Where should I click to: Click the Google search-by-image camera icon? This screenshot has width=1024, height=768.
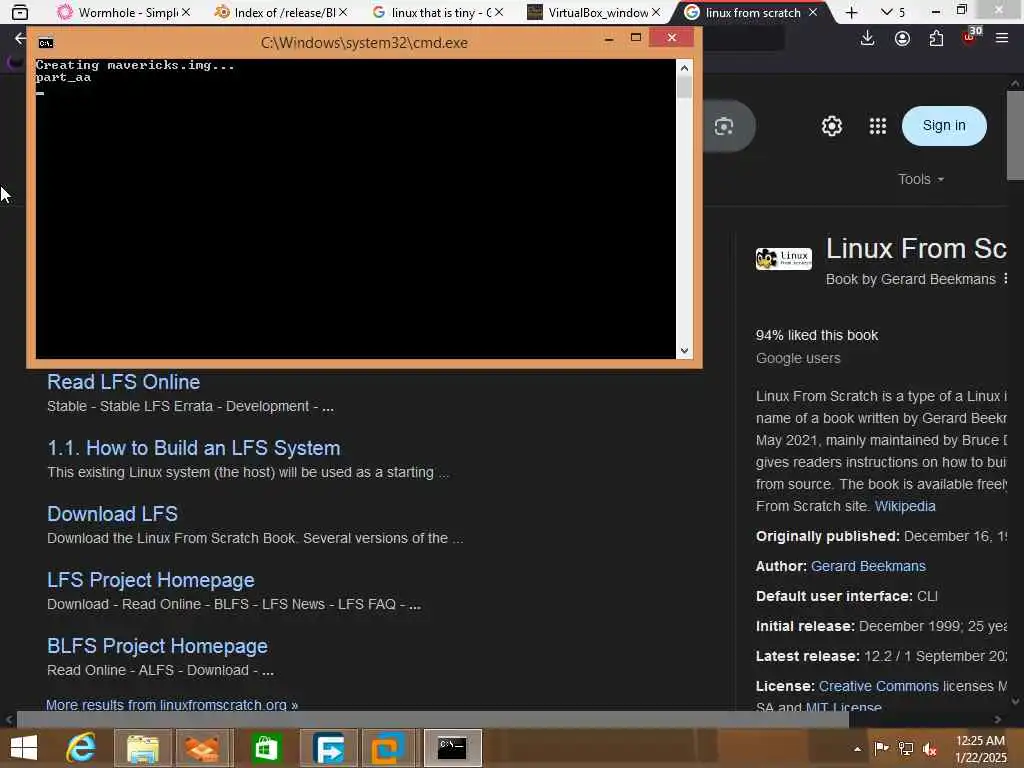click(724, 126)
